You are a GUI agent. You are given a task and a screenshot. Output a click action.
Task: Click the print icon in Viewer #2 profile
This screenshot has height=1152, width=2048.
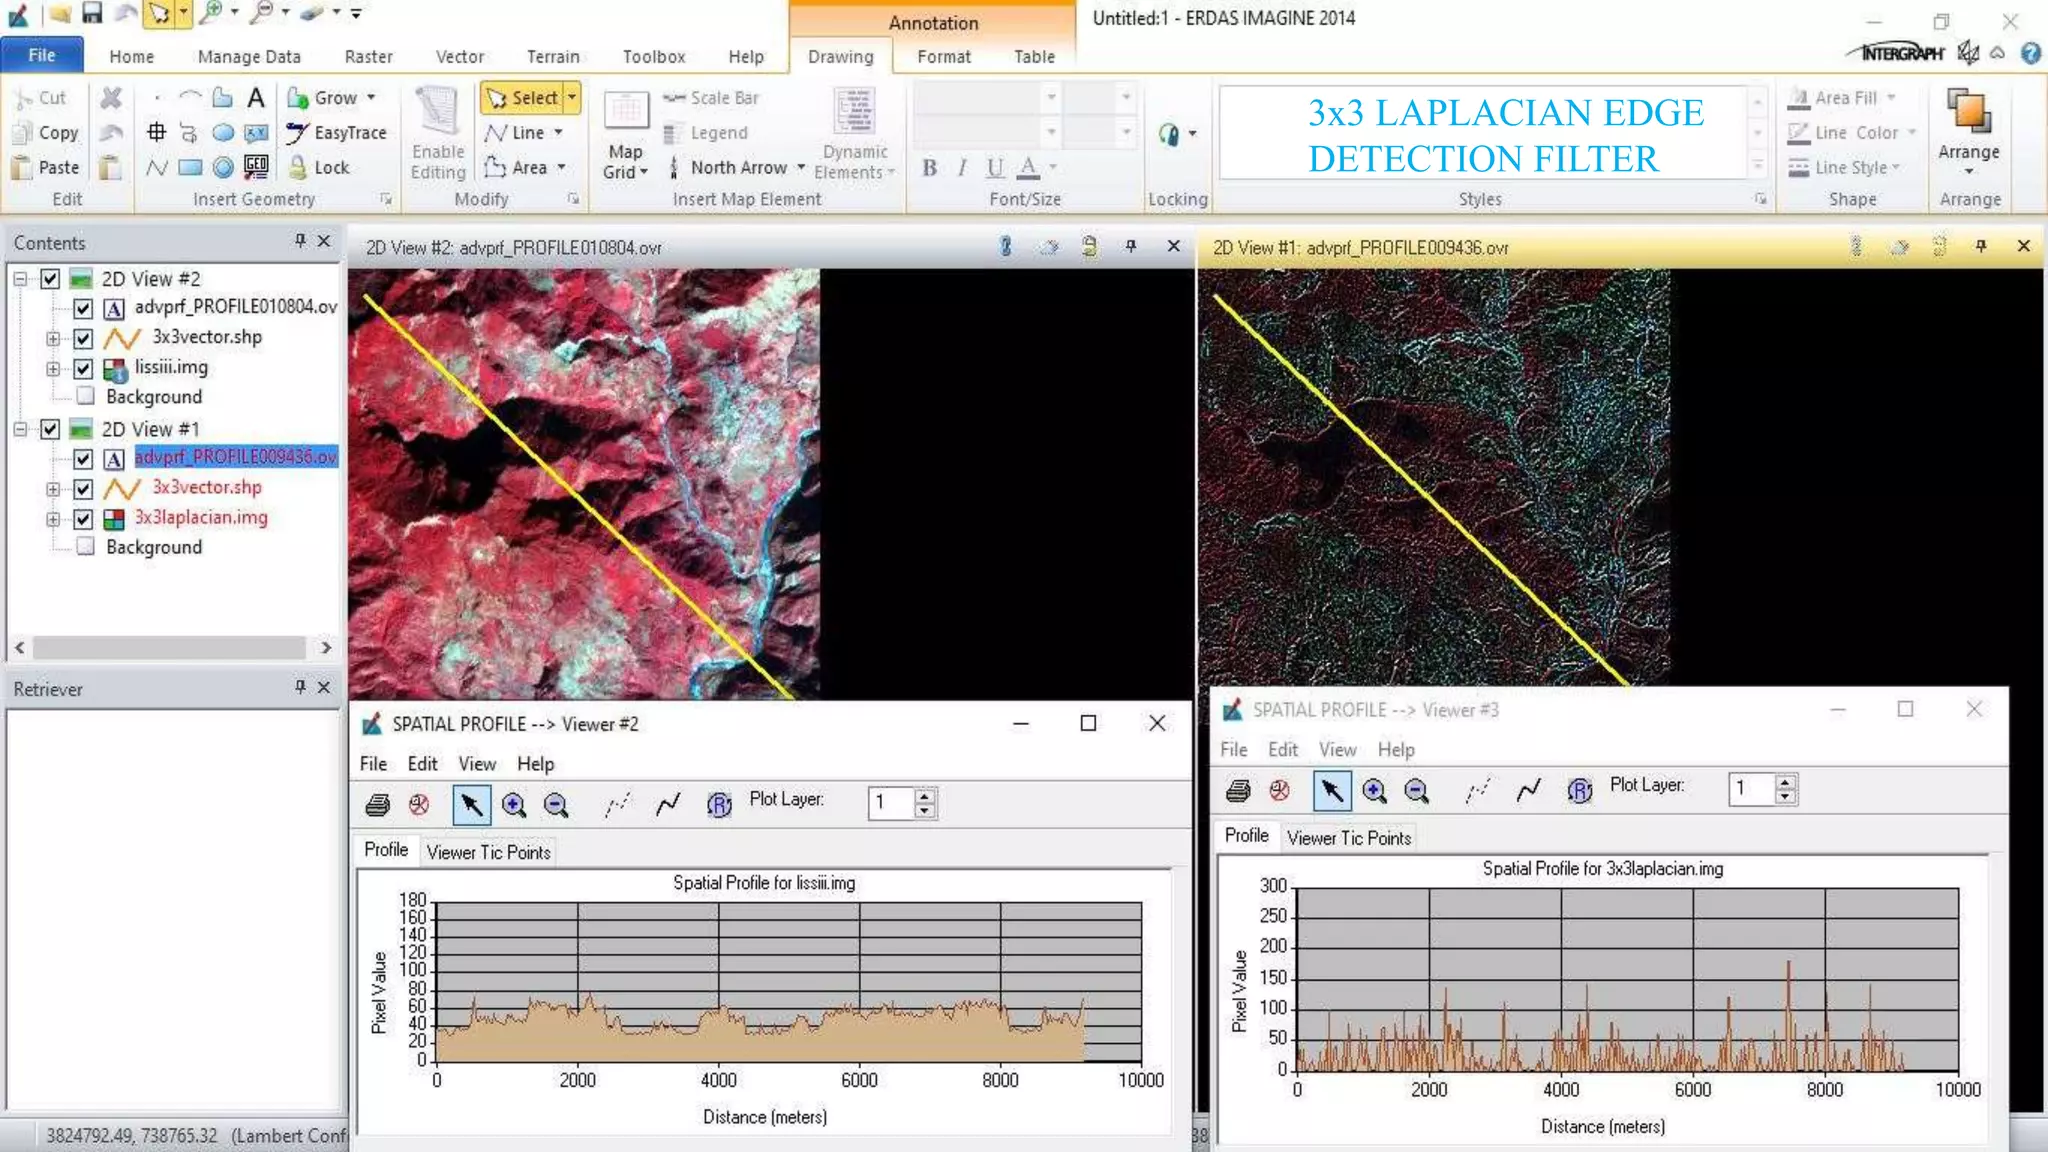378,804
